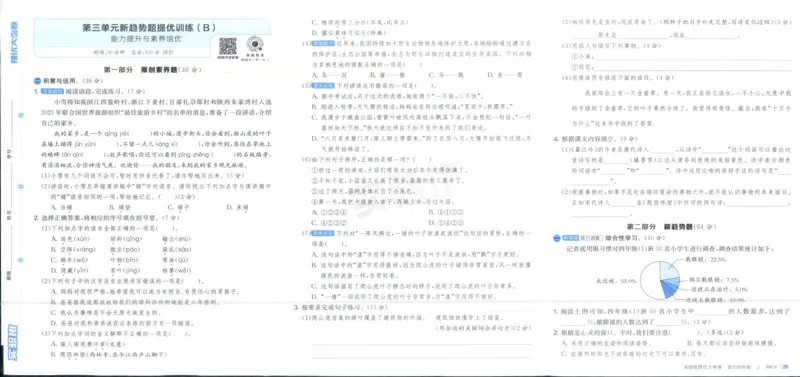The image size is (800, 377).
Task: Click option C 梅须逊雪三分白 at the column top
Action: (360, 22)
